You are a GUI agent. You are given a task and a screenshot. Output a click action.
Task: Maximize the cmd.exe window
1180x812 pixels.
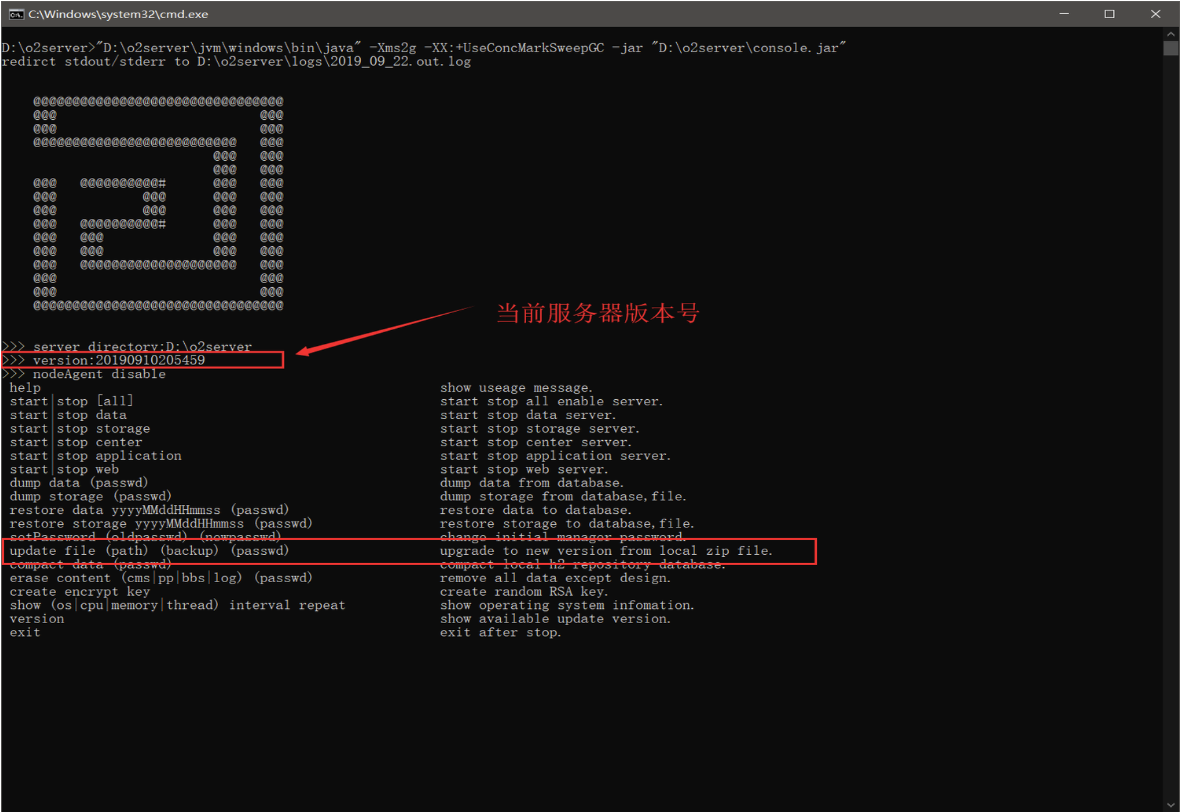pos(1109,14)
